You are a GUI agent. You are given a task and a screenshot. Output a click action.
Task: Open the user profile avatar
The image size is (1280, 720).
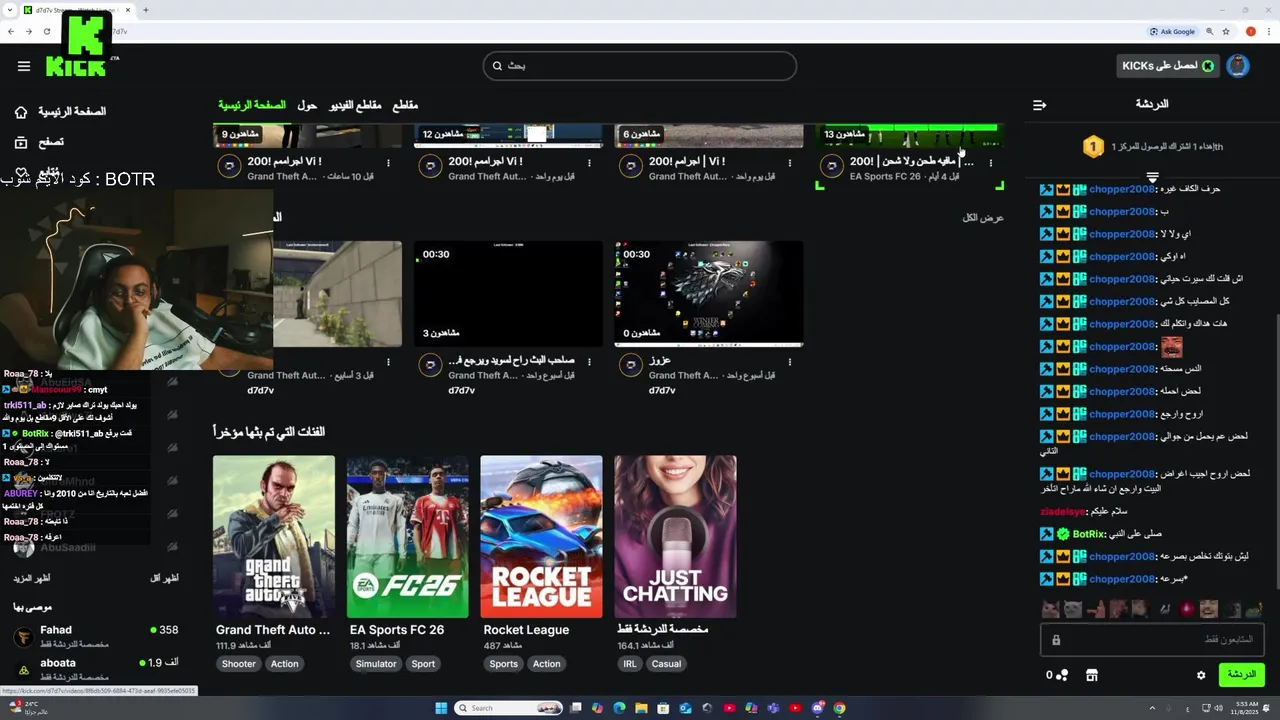(1238, 66)
